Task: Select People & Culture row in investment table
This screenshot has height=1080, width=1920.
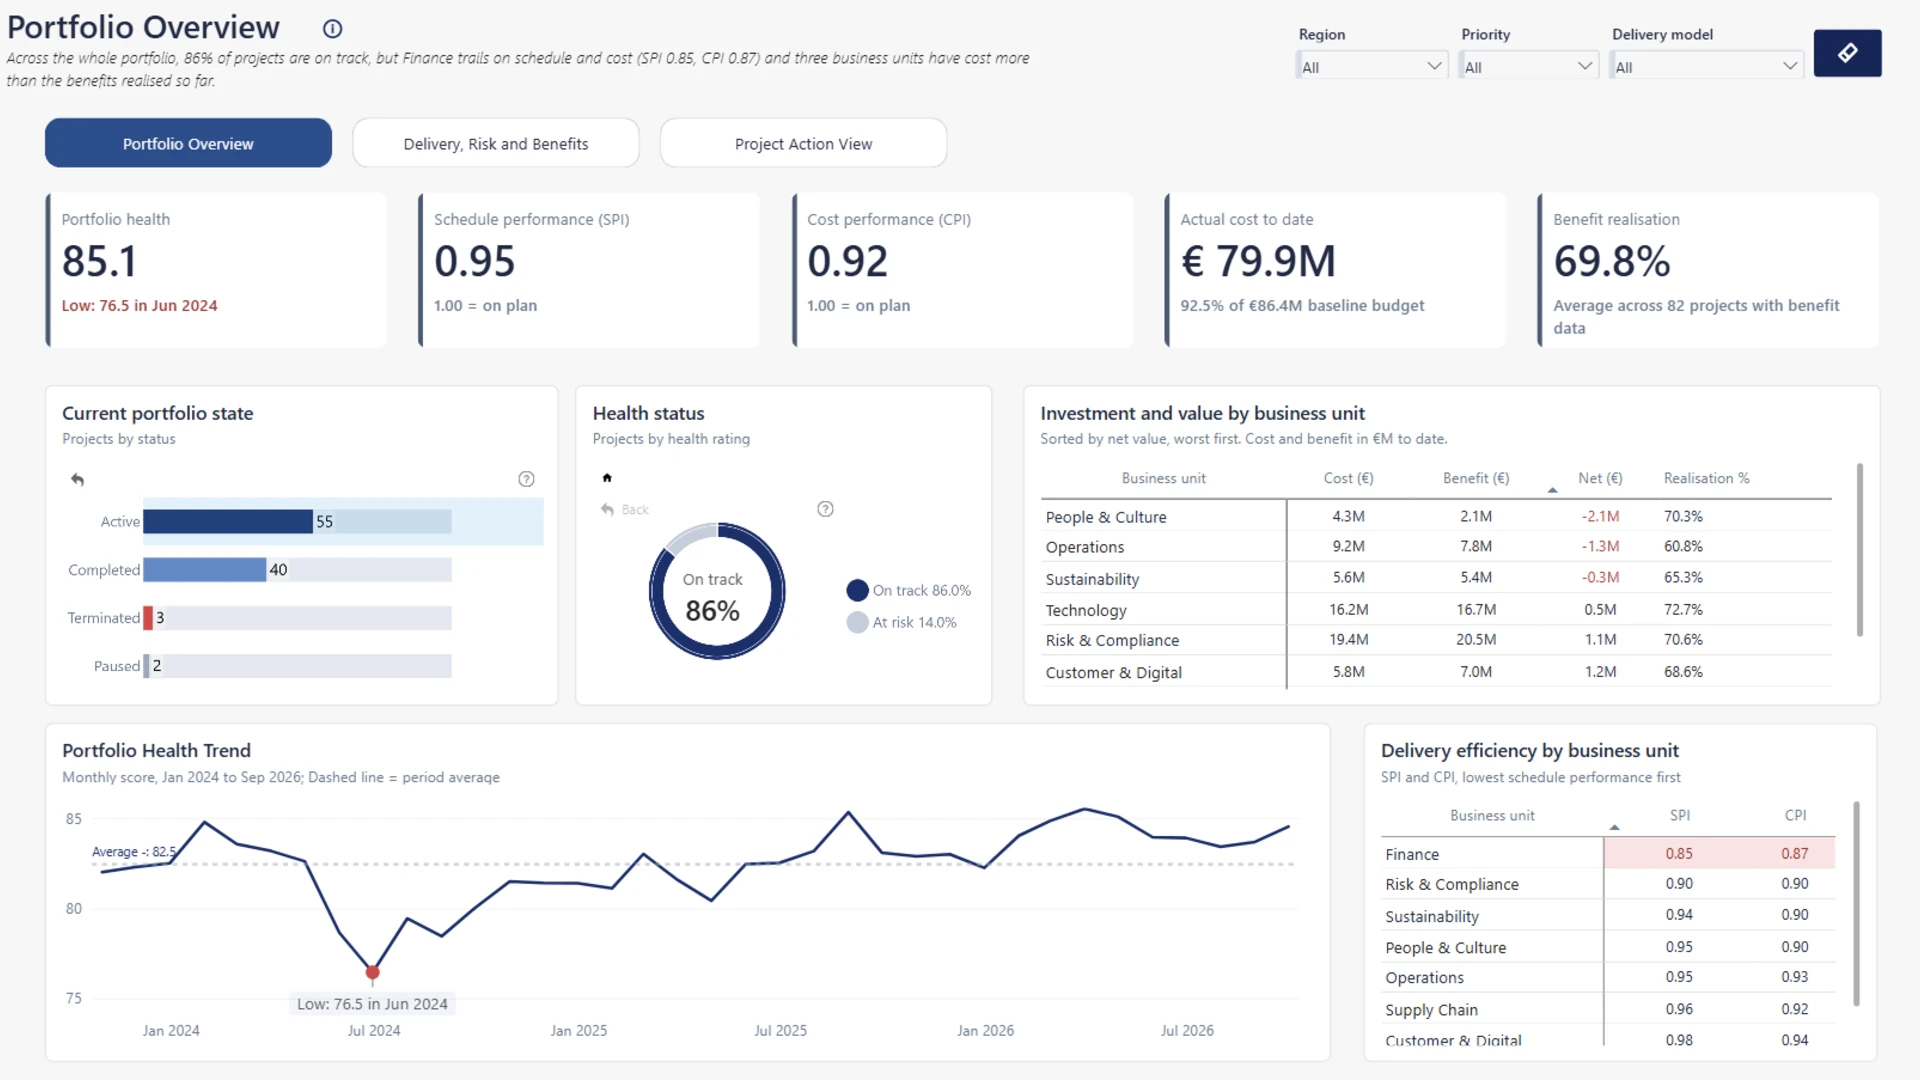Action: (1436, 516)
